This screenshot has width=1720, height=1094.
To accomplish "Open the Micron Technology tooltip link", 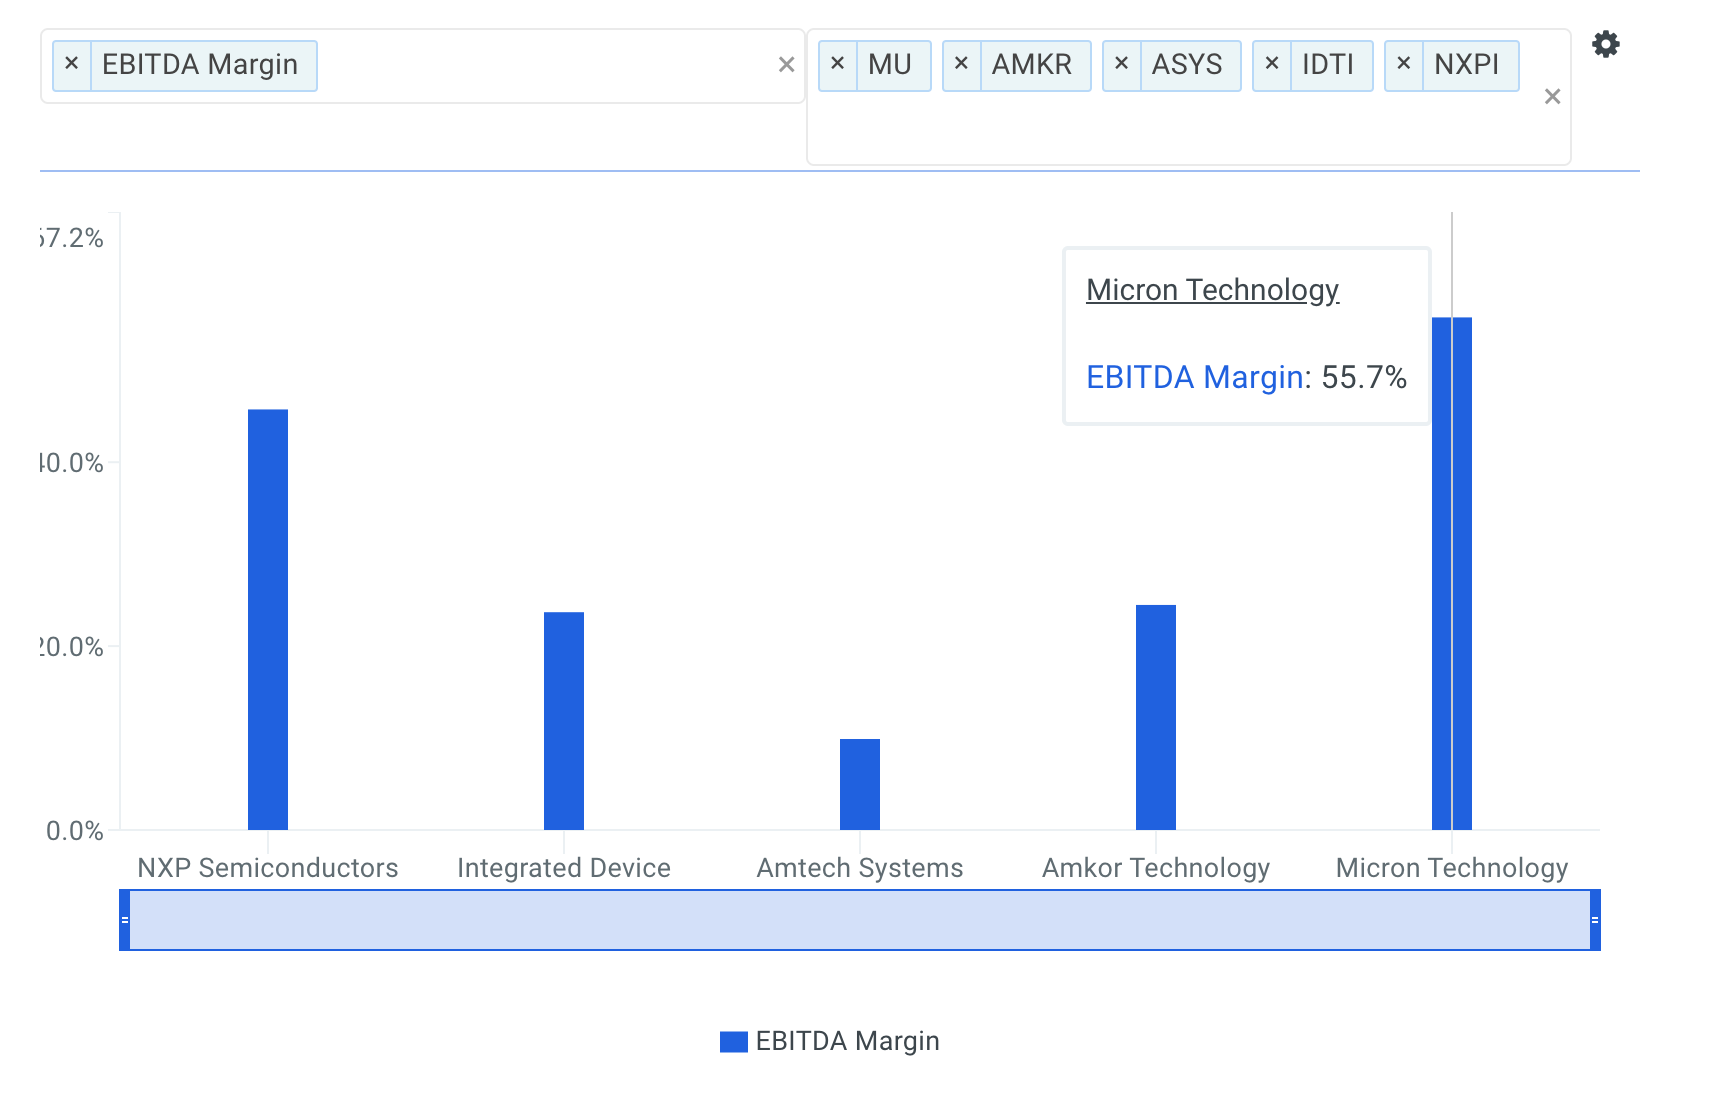I will coord(1212,290).
